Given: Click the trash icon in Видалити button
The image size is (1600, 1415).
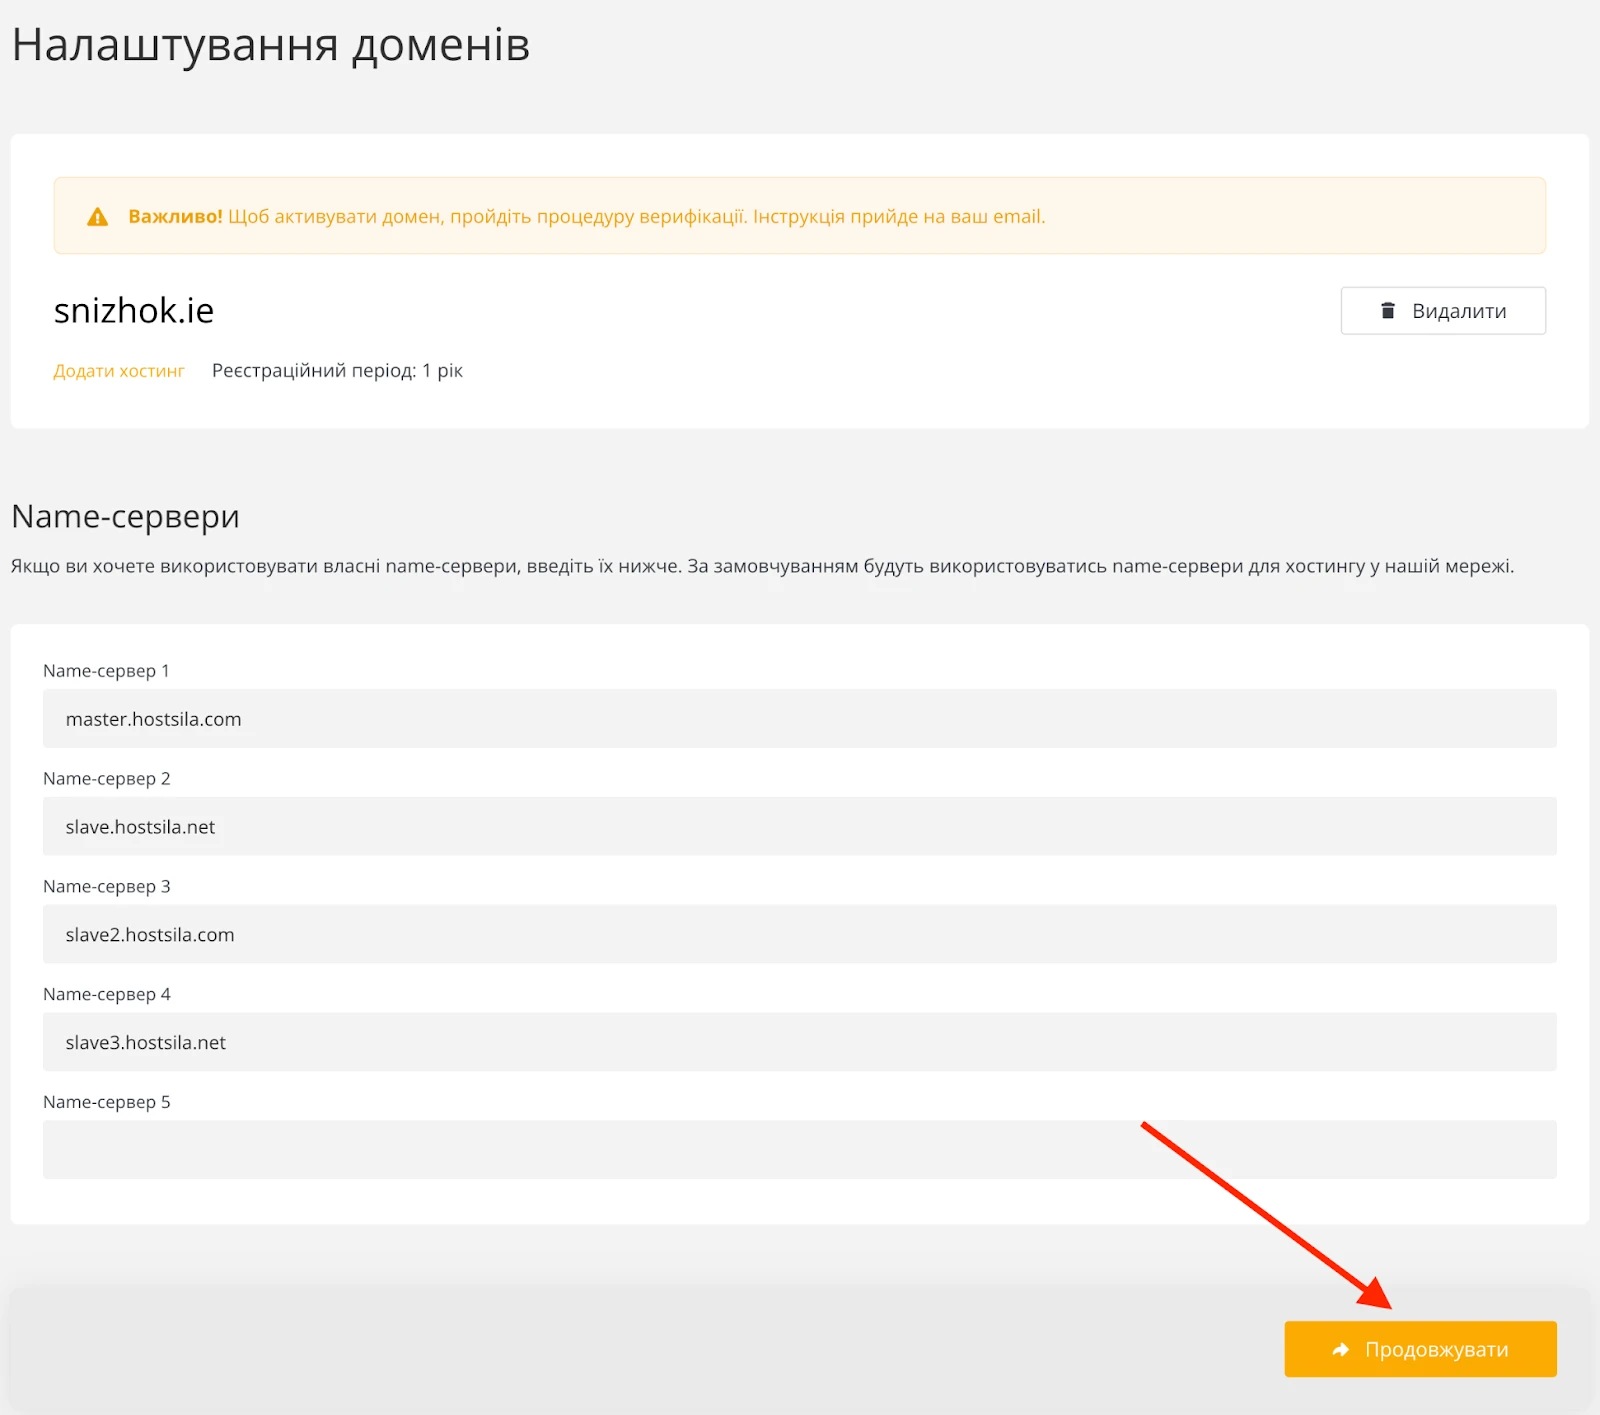Looking at the screenshot, I should [x=1388, y=311].
